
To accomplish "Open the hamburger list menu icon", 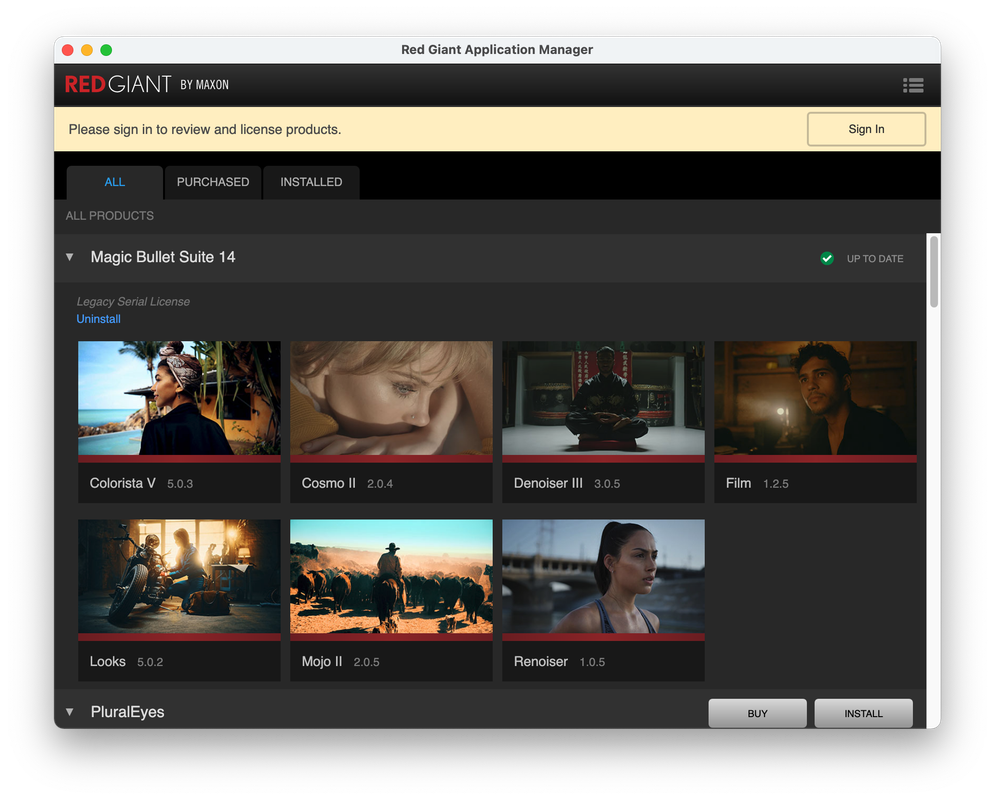I will (x=913, y=85).
